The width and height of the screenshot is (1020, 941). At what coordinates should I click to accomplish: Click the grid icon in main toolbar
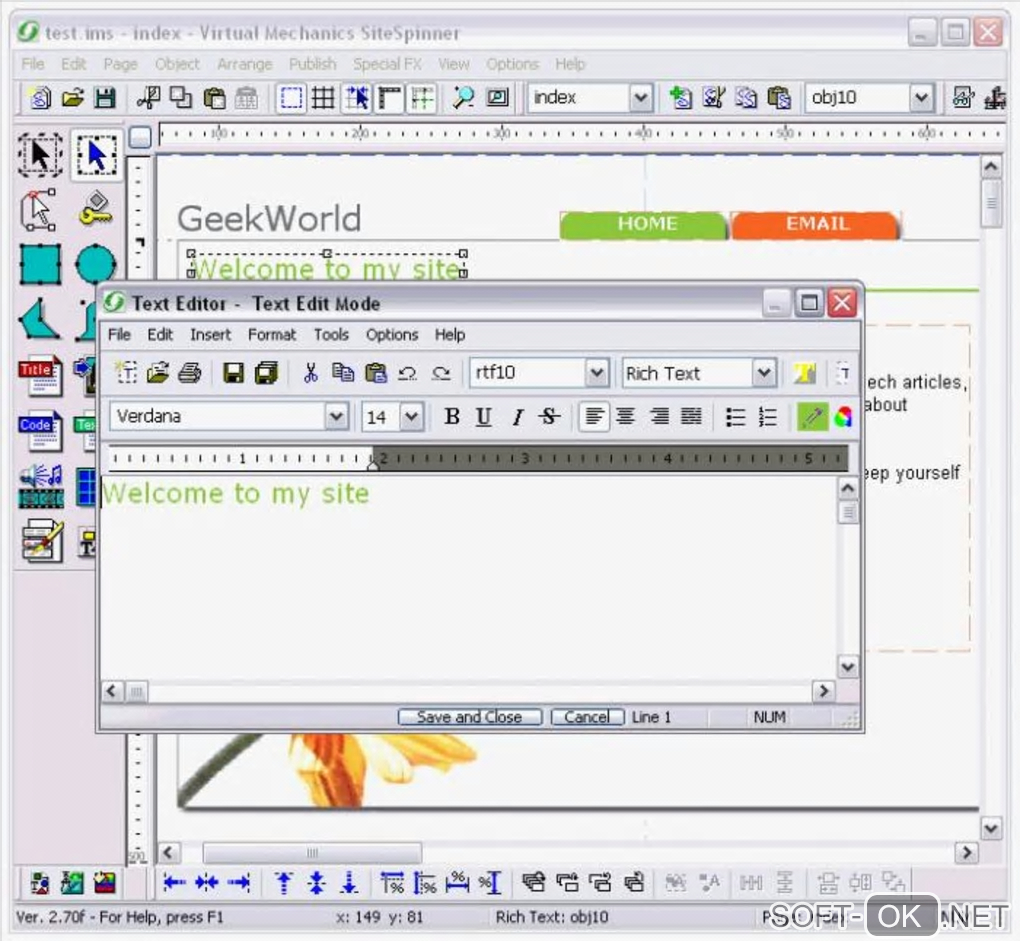pyautogui.click(x=323, y=98)
